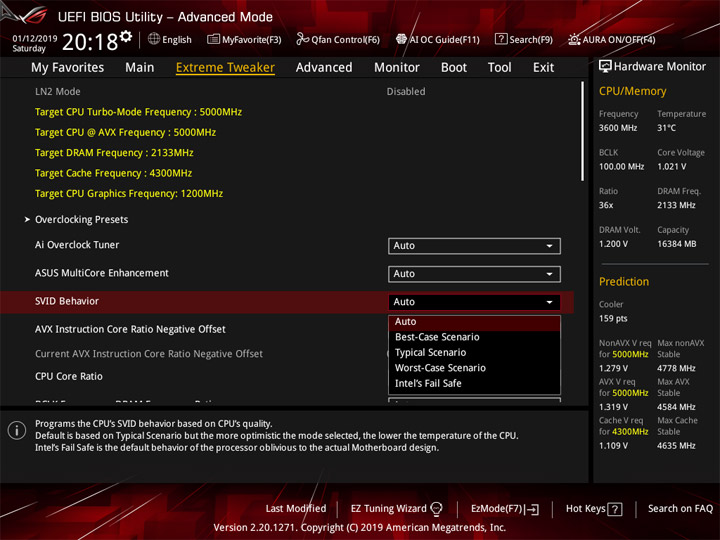Image resolution: width=720 pixels, height=540 pixels.
Task: Click the settings list vertical scrollbar
Action: coord(582,132)
